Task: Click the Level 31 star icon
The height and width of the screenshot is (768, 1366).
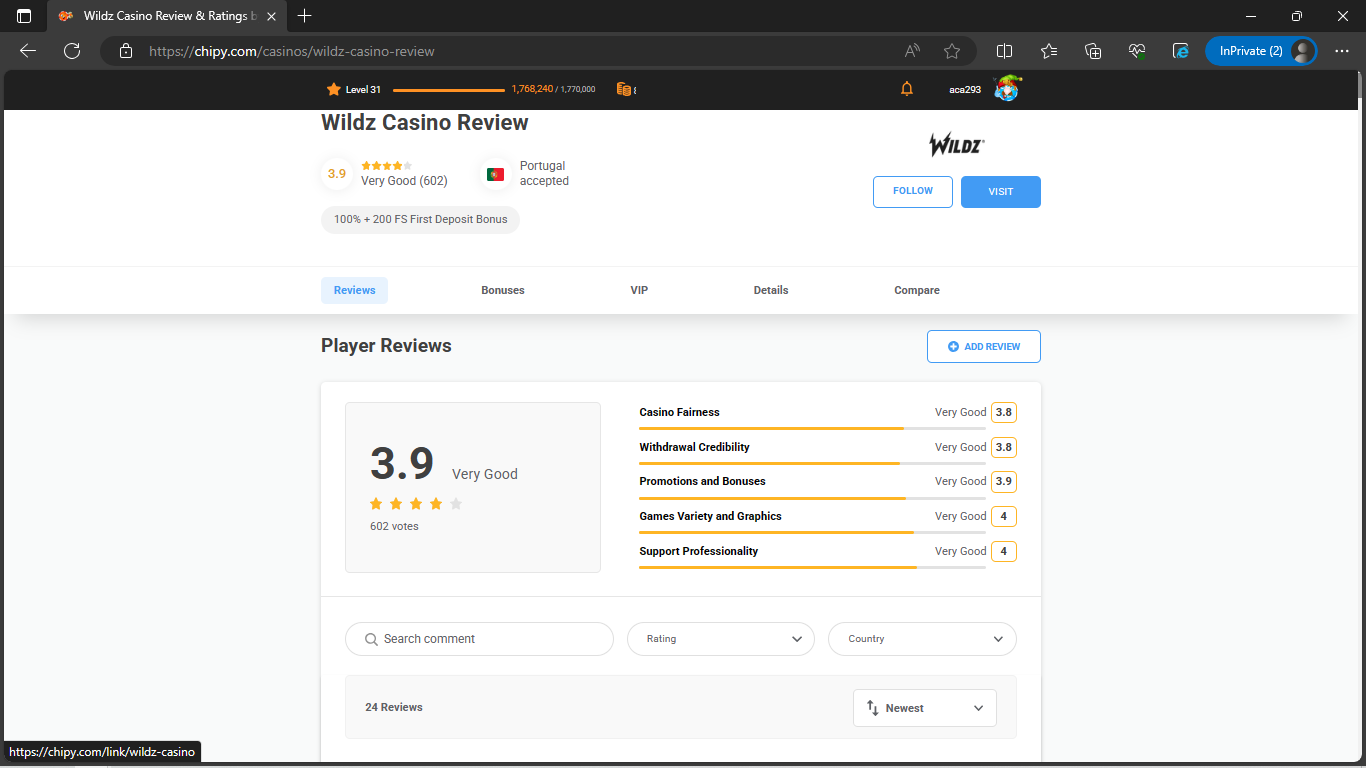Action: (x=334, y=89)
